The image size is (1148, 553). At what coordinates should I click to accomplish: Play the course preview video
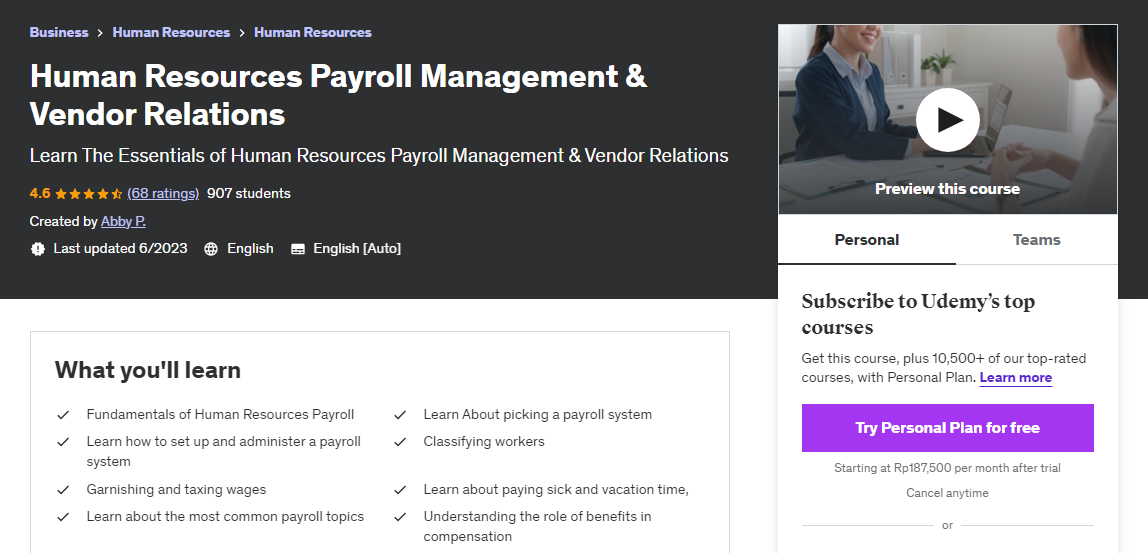coord(947,119)
